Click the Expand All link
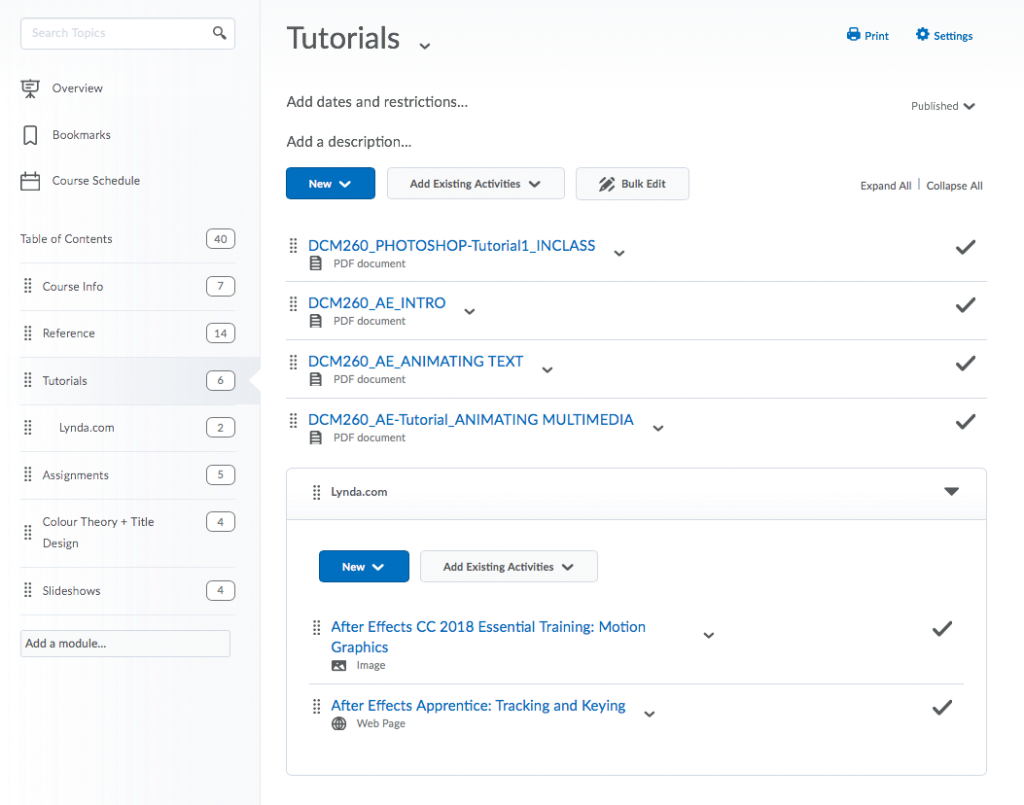The height and width of the screenshot is (805, 1024). click(885, 185)
